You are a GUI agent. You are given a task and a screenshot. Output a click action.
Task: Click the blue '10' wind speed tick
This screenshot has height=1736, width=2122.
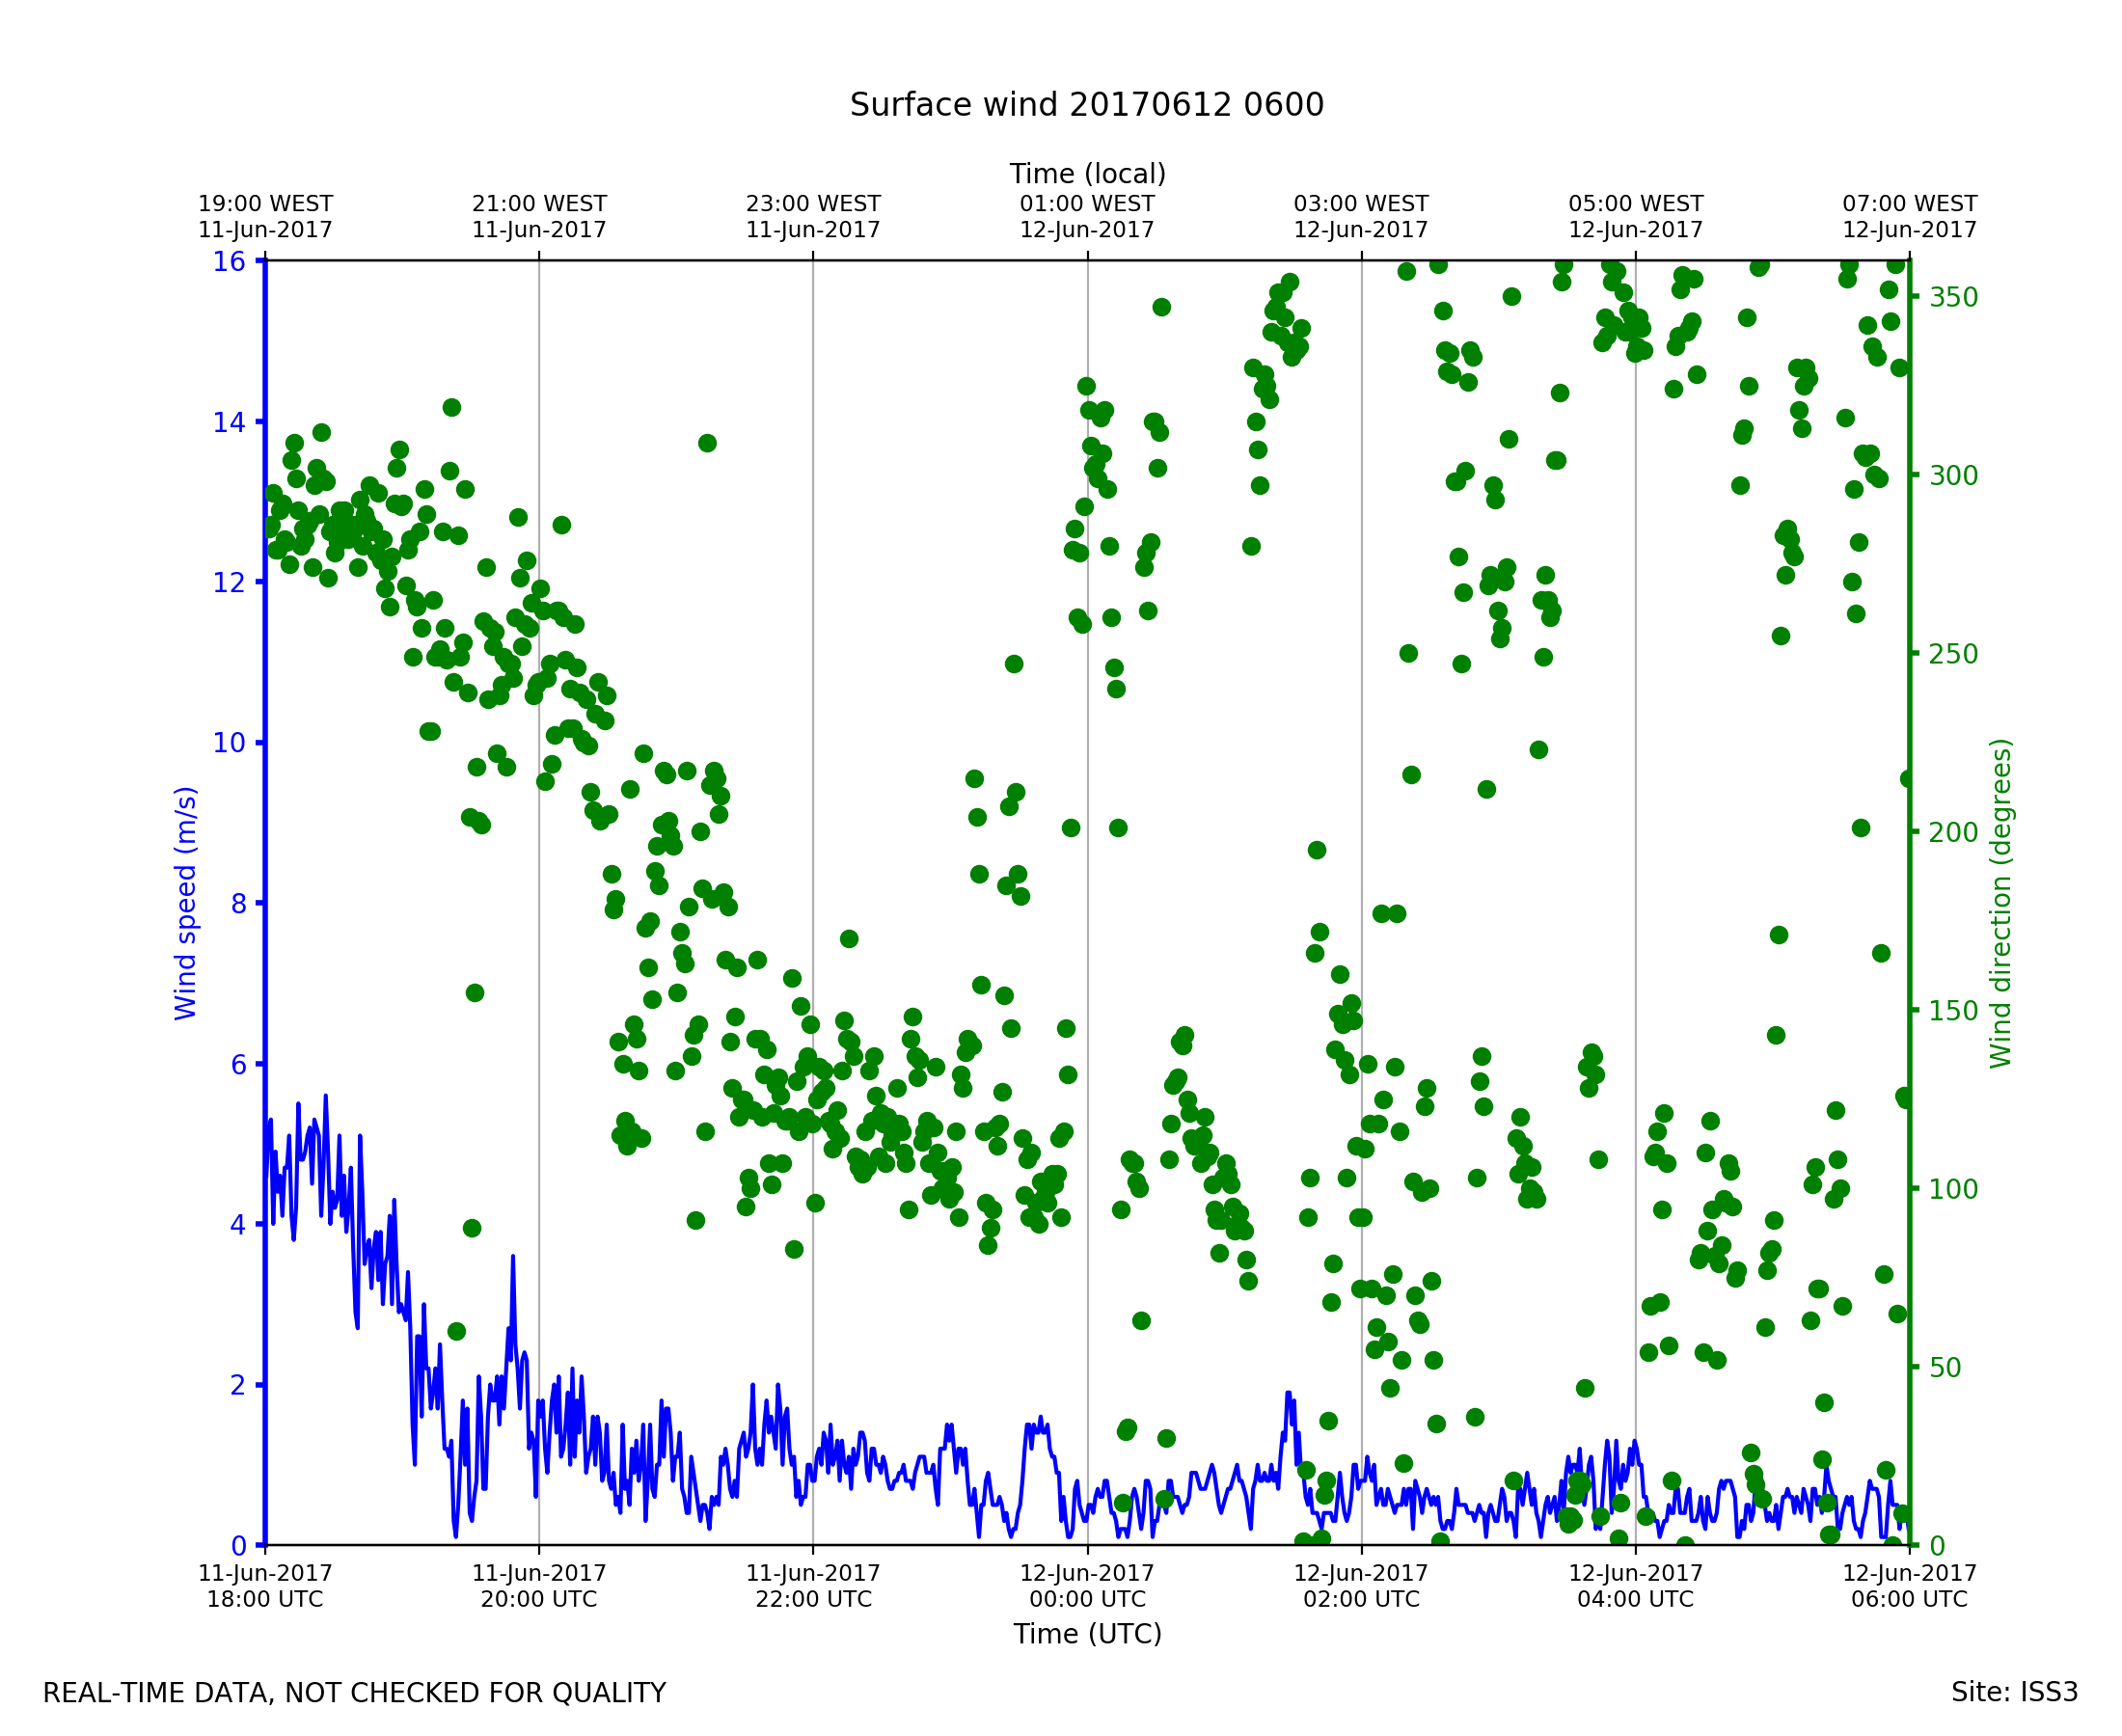tap(228, 743)
